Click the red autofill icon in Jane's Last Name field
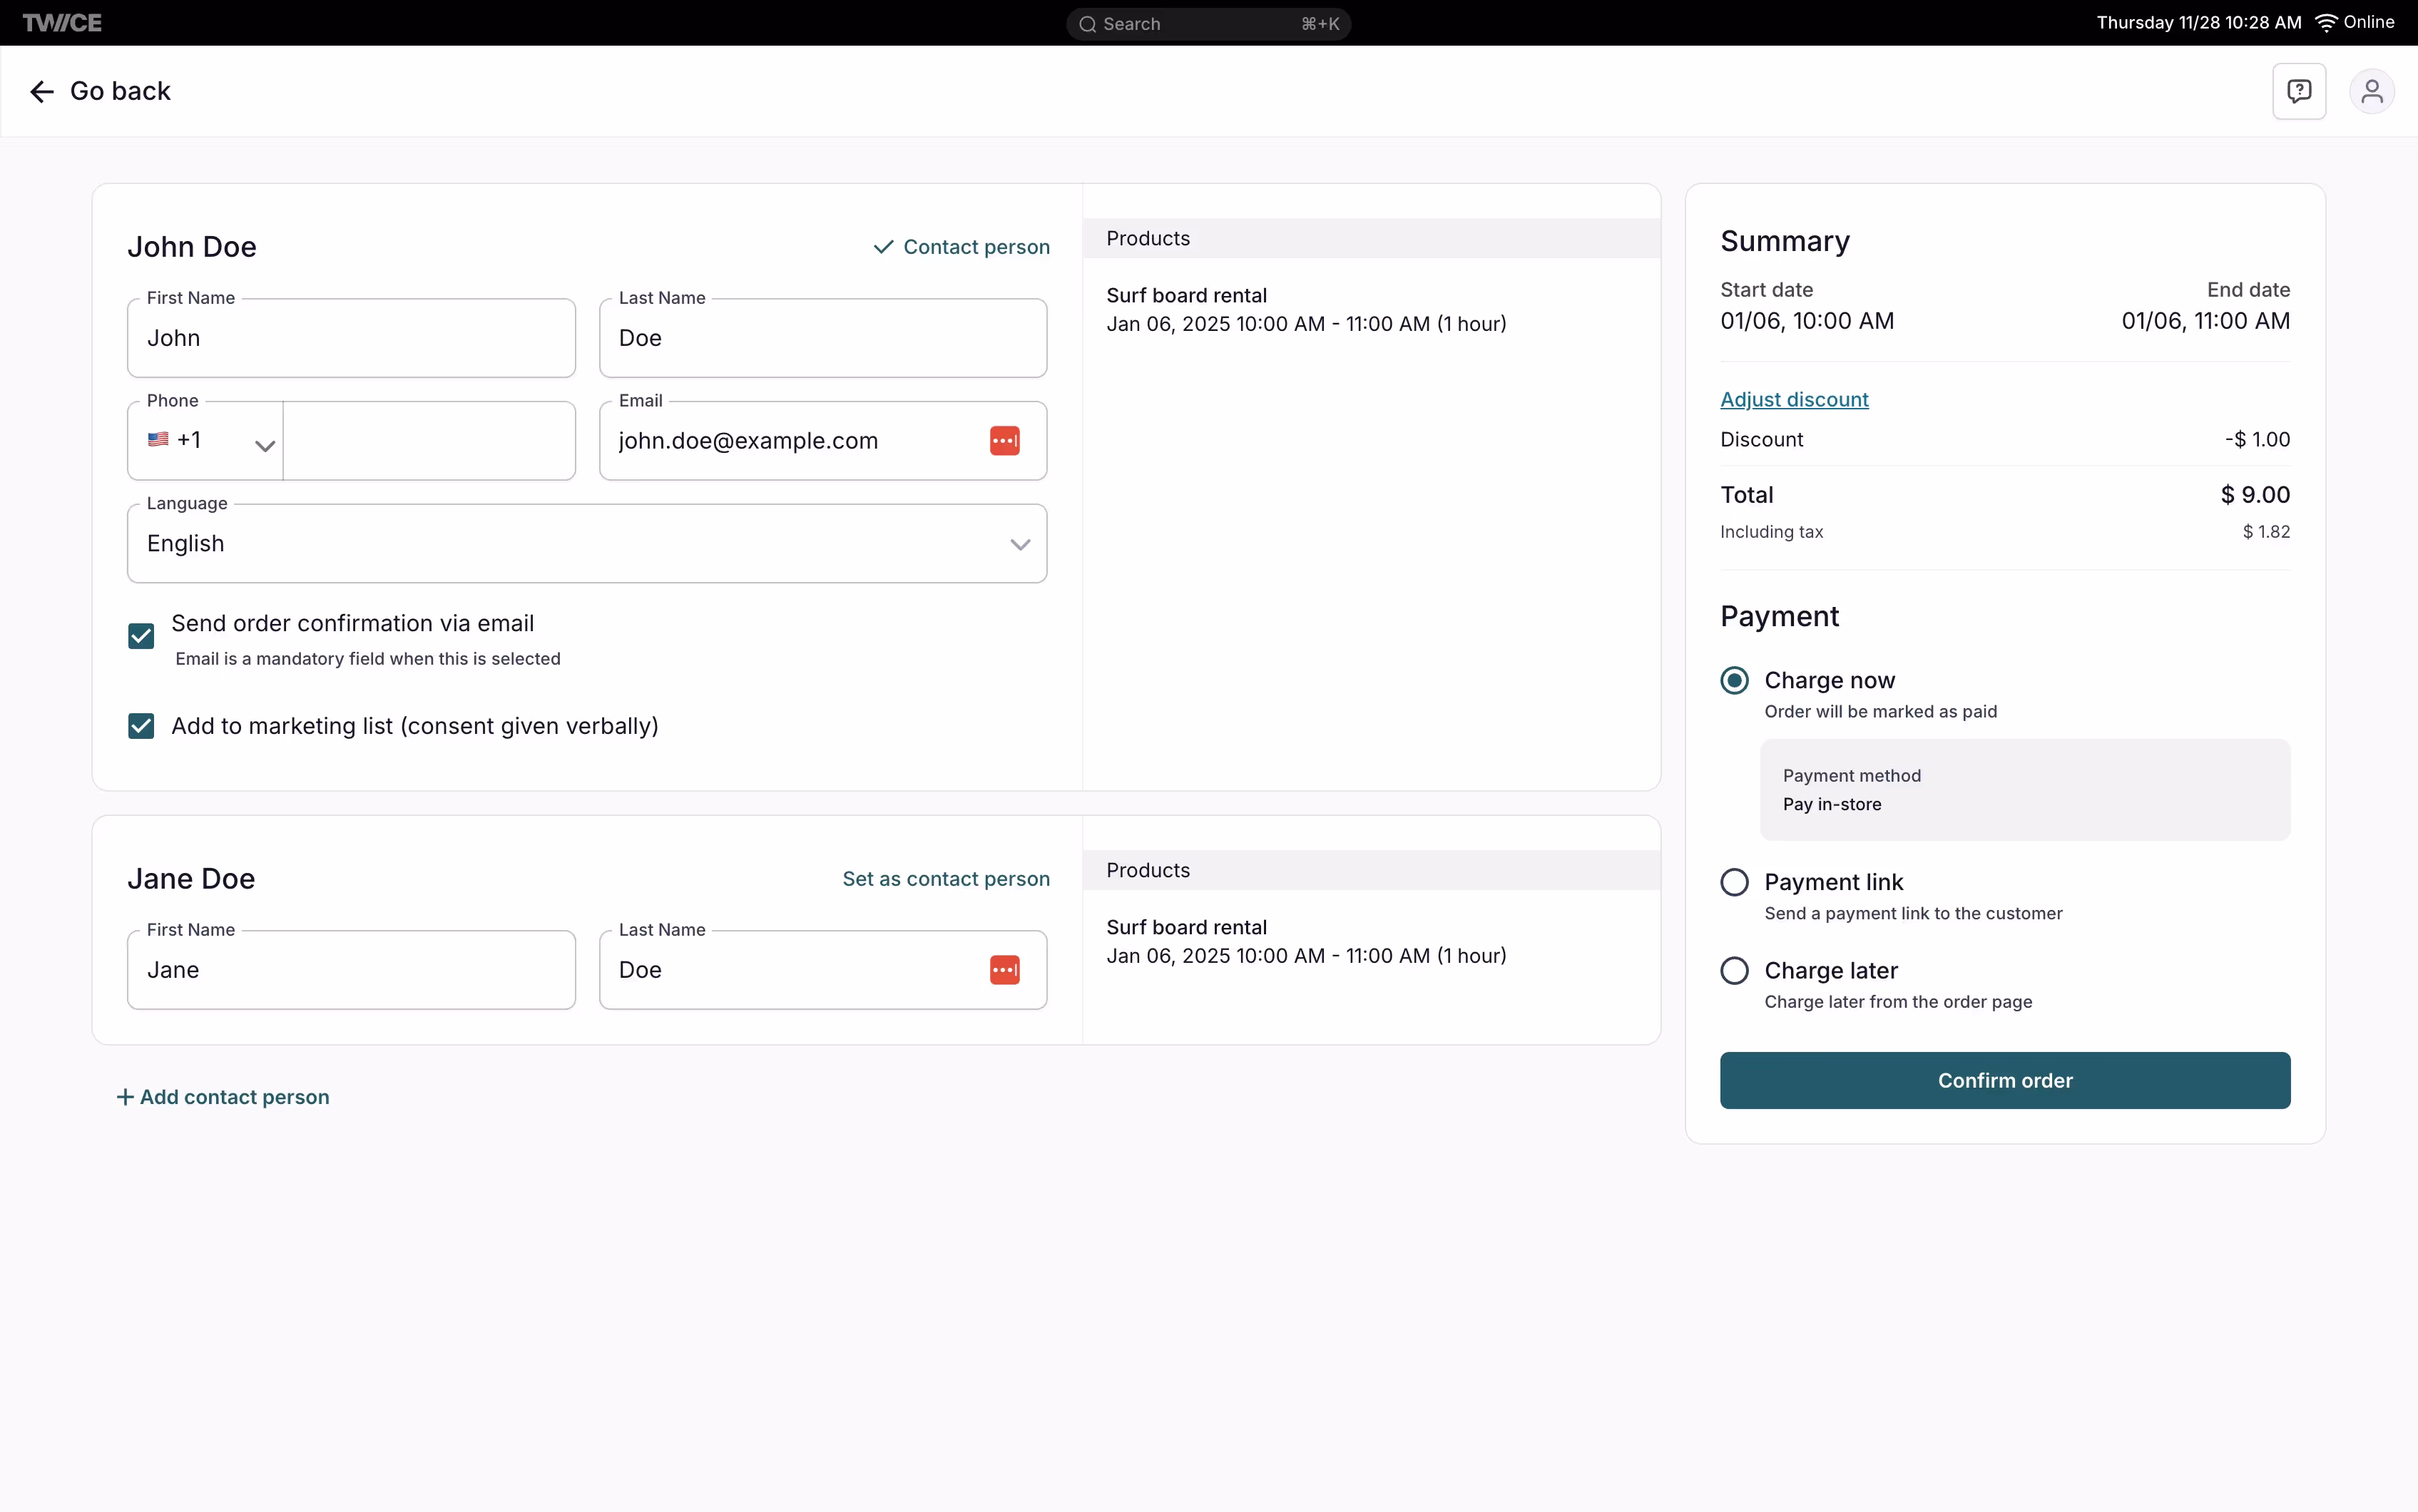Viewport: 2418px width, 1512px height. pyautogui.click(x=1004, y=970)
